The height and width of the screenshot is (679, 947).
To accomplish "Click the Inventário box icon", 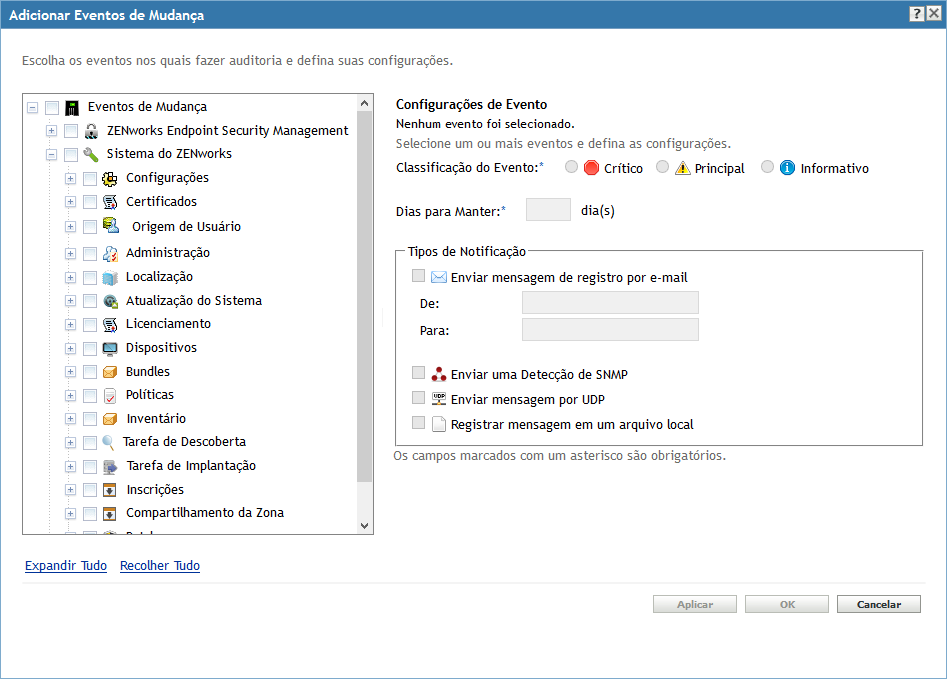I will [110, 419].
